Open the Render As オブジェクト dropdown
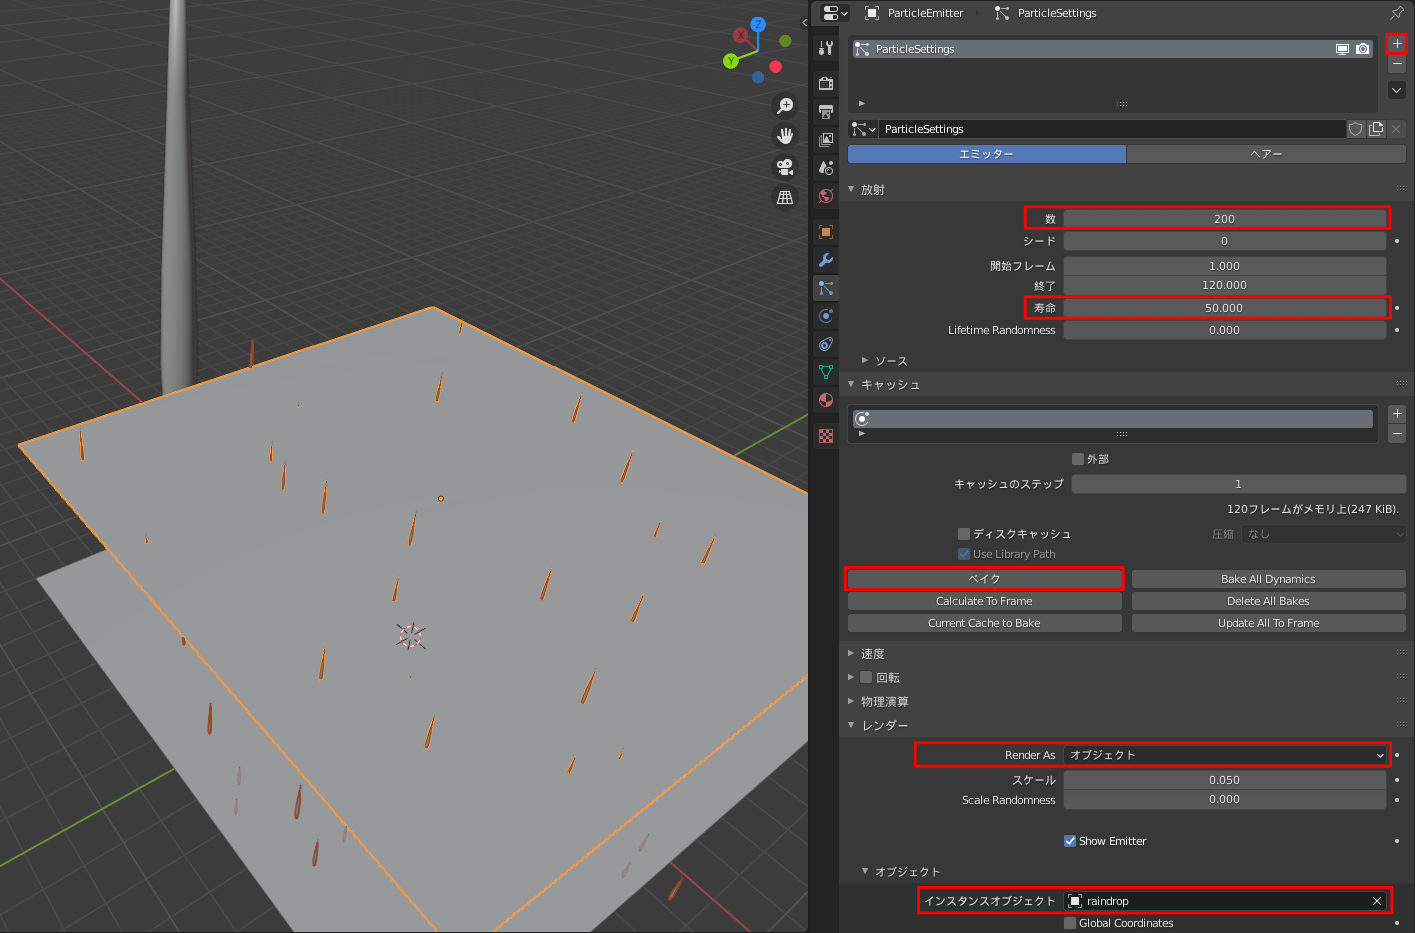 [1226, 755]
